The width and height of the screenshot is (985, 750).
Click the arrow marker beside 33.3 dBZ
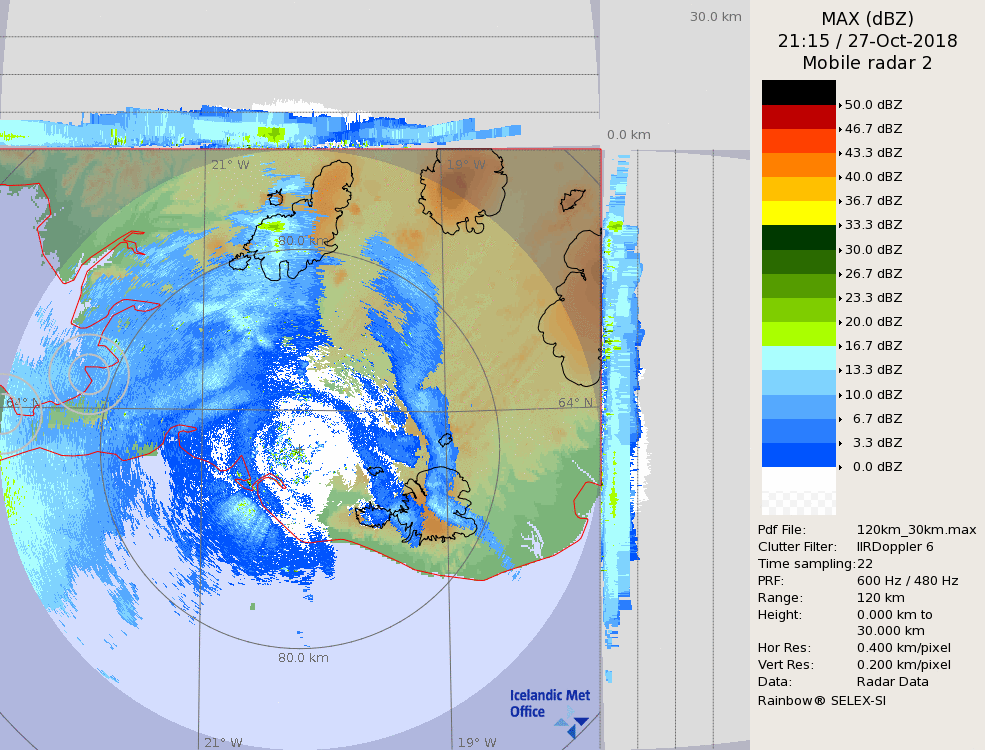click(840, 225)
